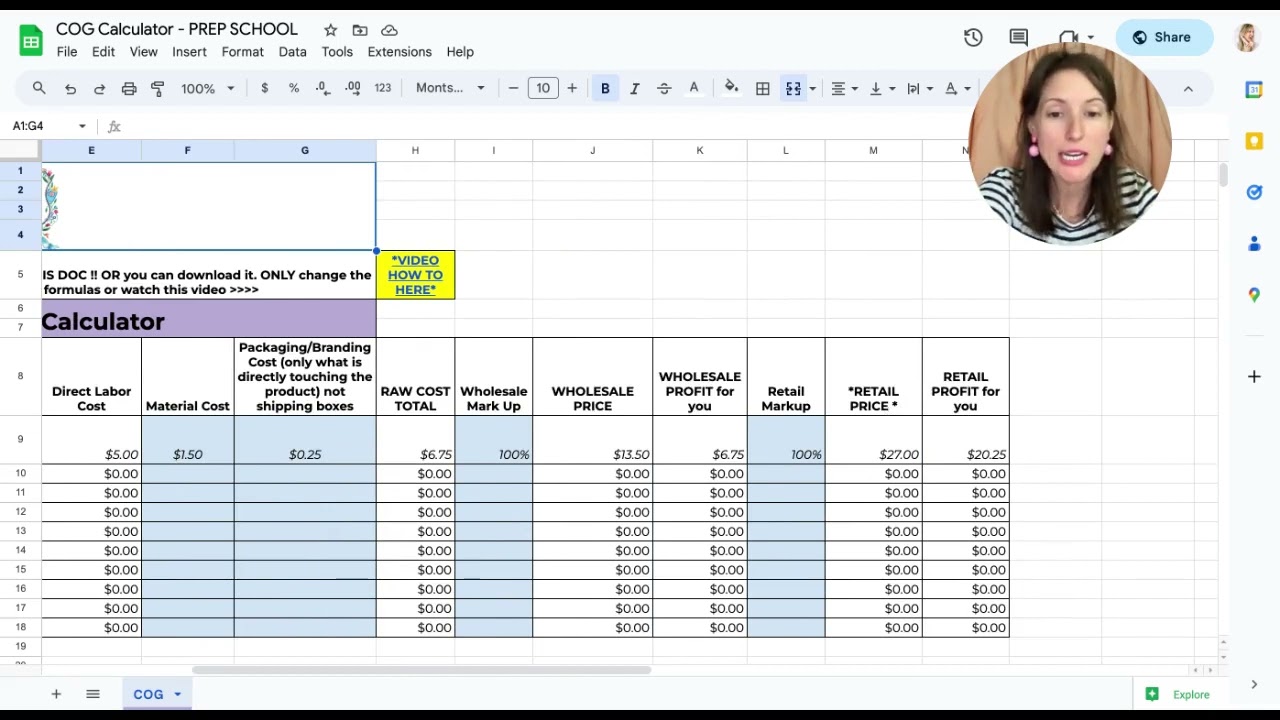1280x720 pixels.
Task: Click the search menus magnifier icon
Action: 39,88
